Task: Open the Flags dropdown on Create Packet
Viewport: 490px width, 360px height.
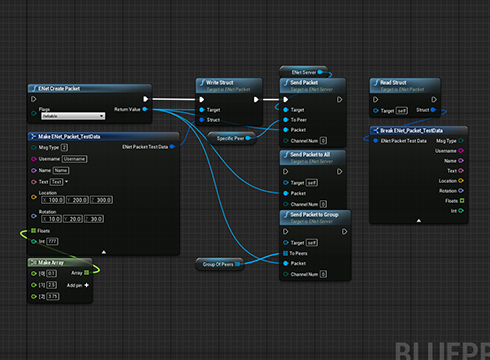Action: pos(73,116)
